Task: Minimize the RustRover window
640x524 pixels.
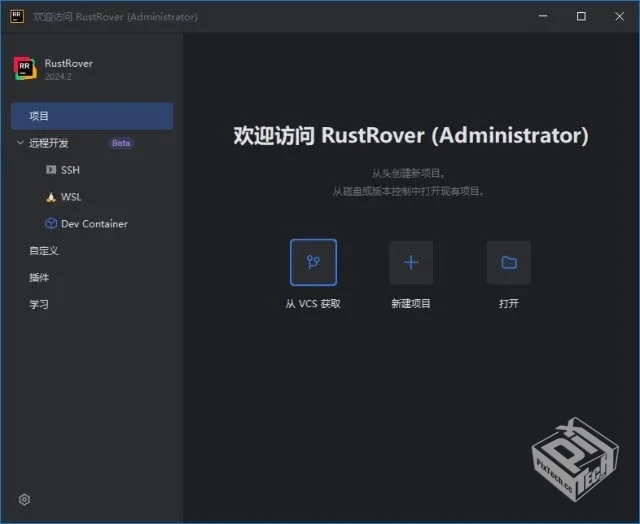Action: tap(543, 16)
